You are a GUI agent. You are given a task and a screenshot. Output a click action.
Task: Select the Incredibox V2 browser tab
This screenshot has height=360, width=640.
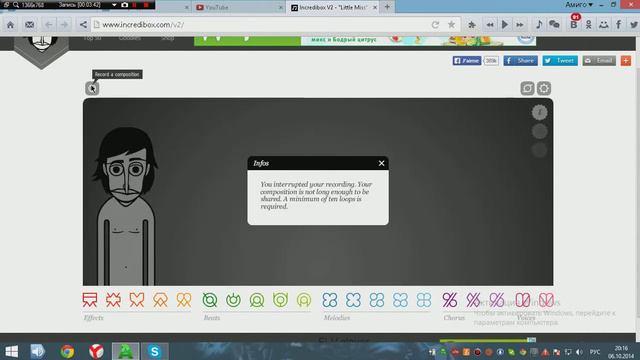pos(333,7)
